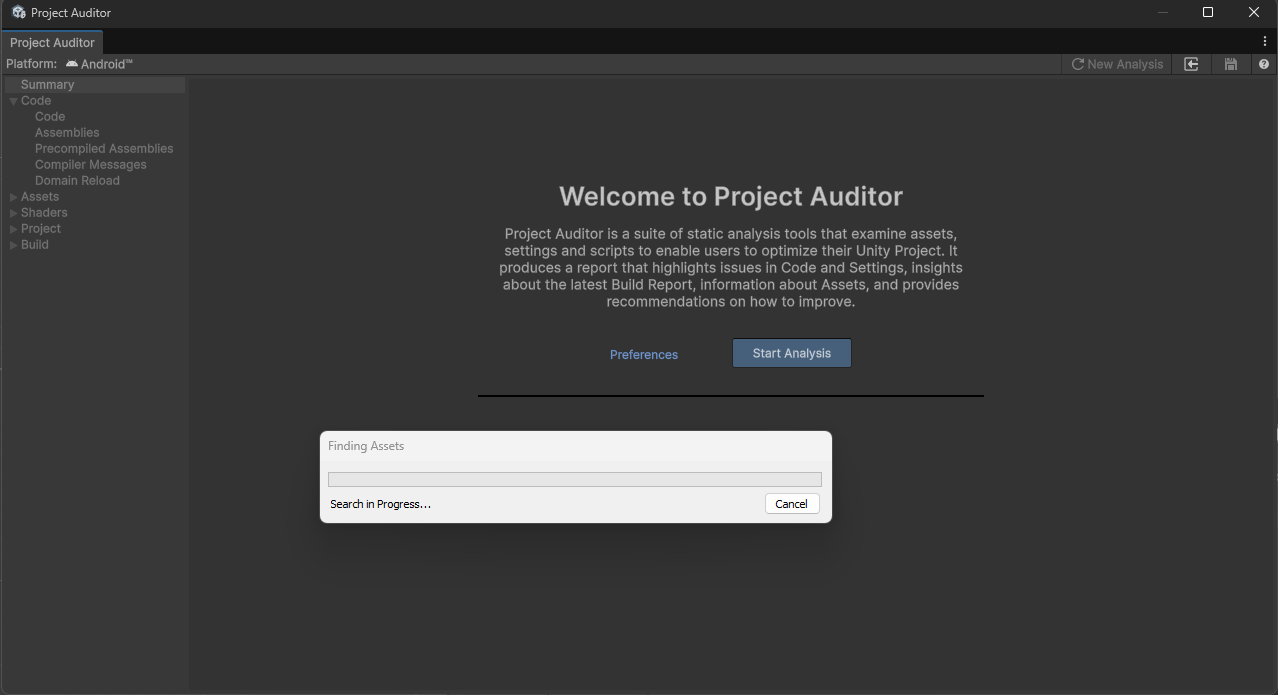Click the save report floppy icon
Image resolution: width=1278 pixels, height=695 pixels.
click(1231, 64)
